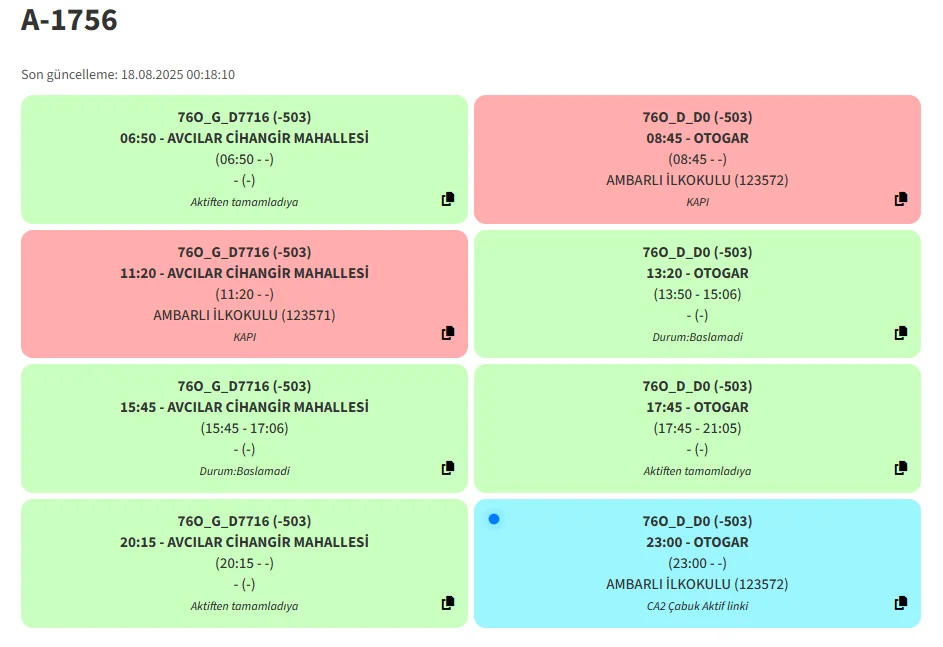Click copy icon on 17:45 Otogar card
943x647 pixels.
901,468
